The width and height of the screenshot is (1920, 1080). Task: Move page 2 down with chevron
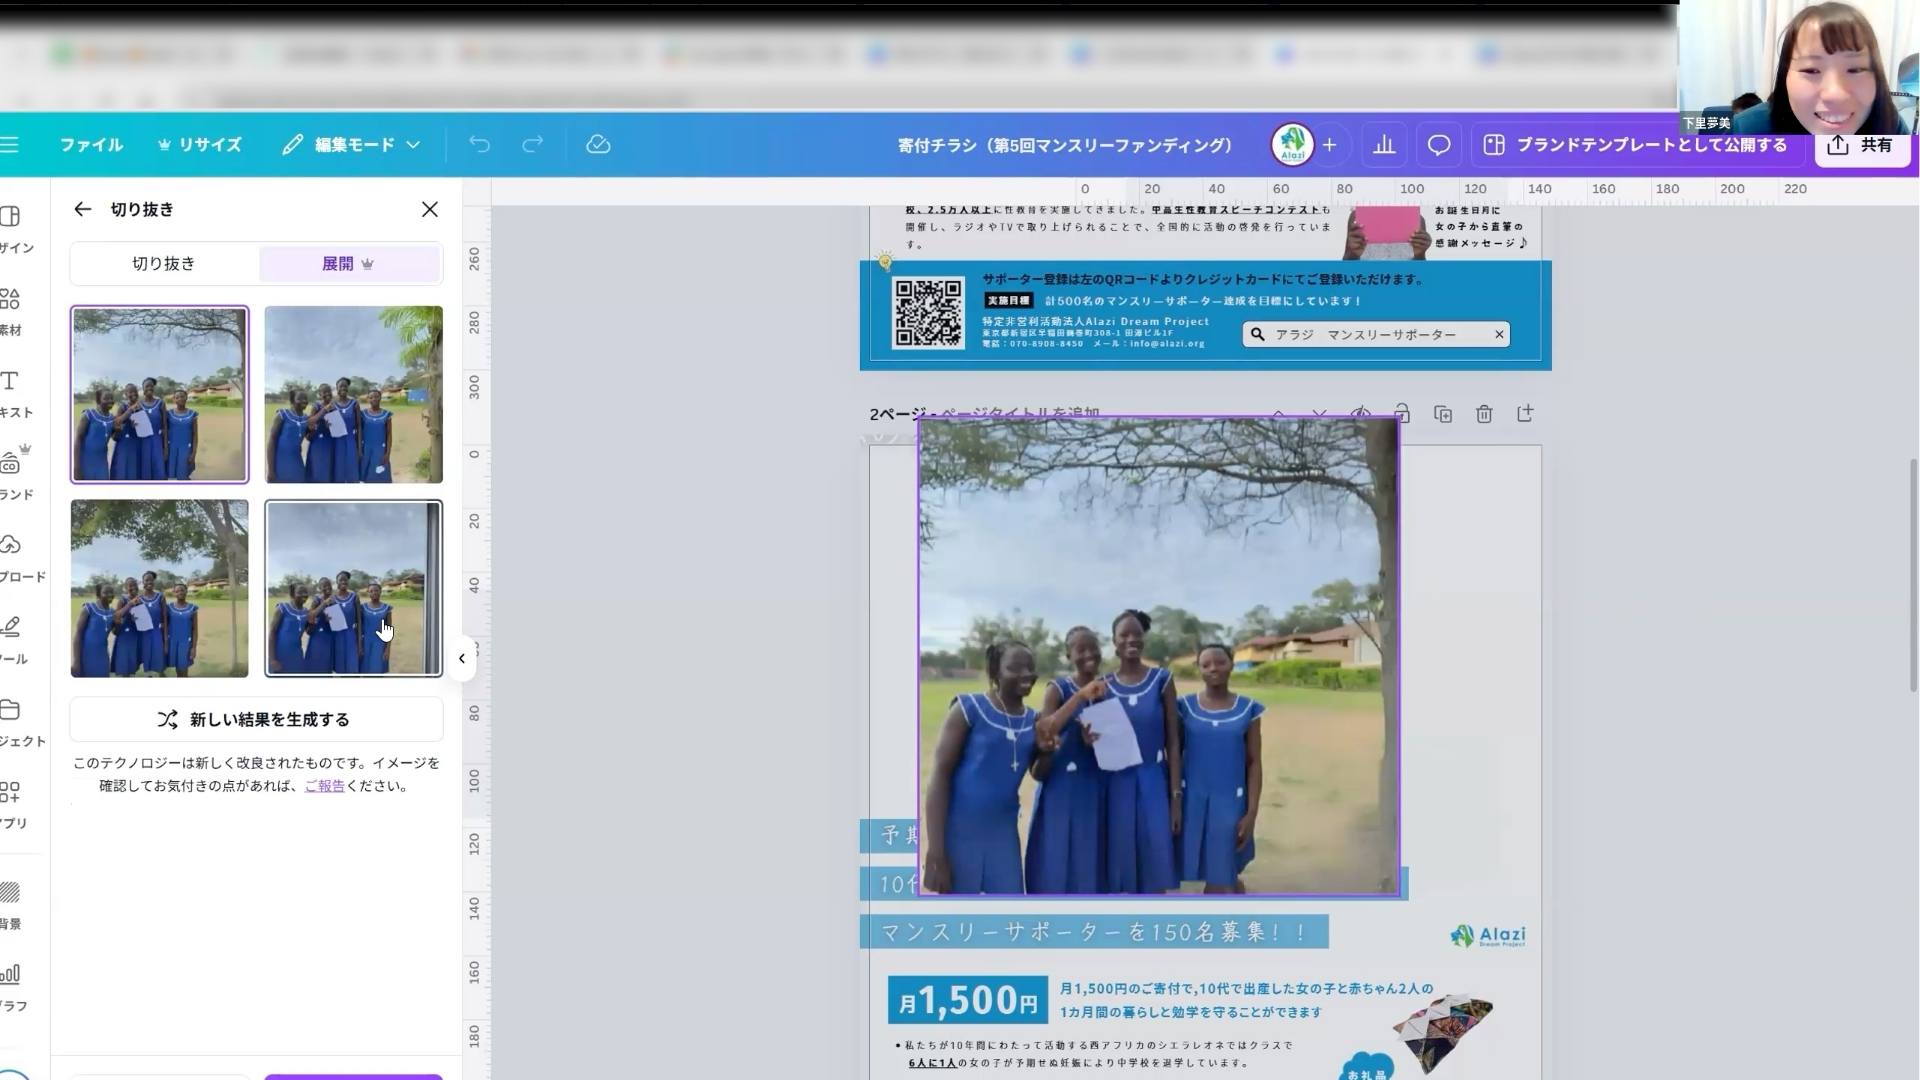pyautogui.click(x=1319, y=413)
